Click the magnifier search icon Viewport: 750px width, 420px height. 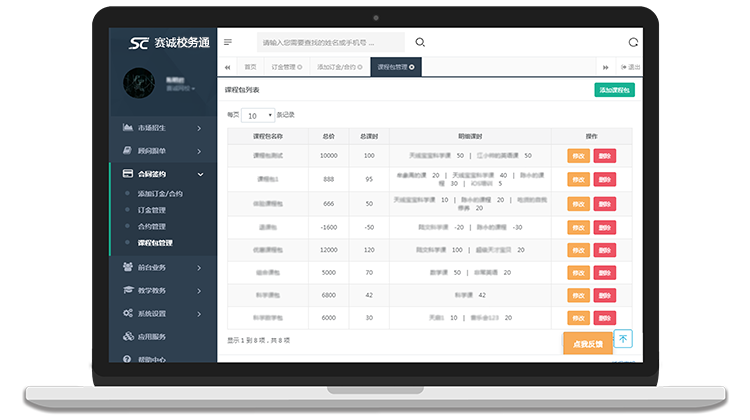coord(420,42)
